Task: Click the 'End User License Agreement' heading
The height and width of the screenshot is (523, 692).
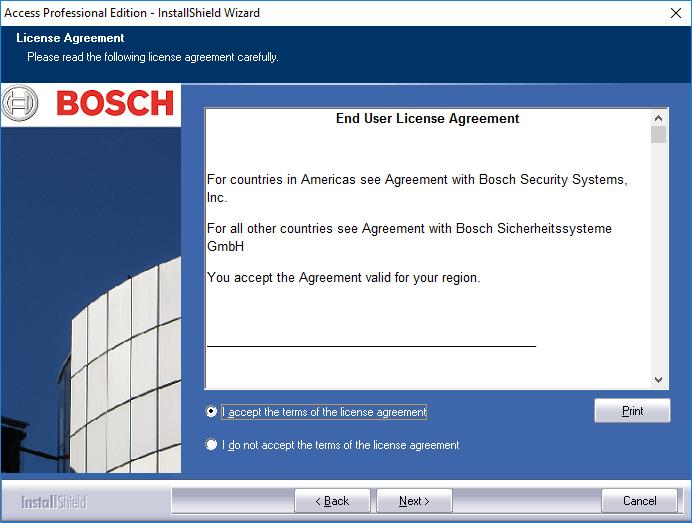Action: pos(427,118)
